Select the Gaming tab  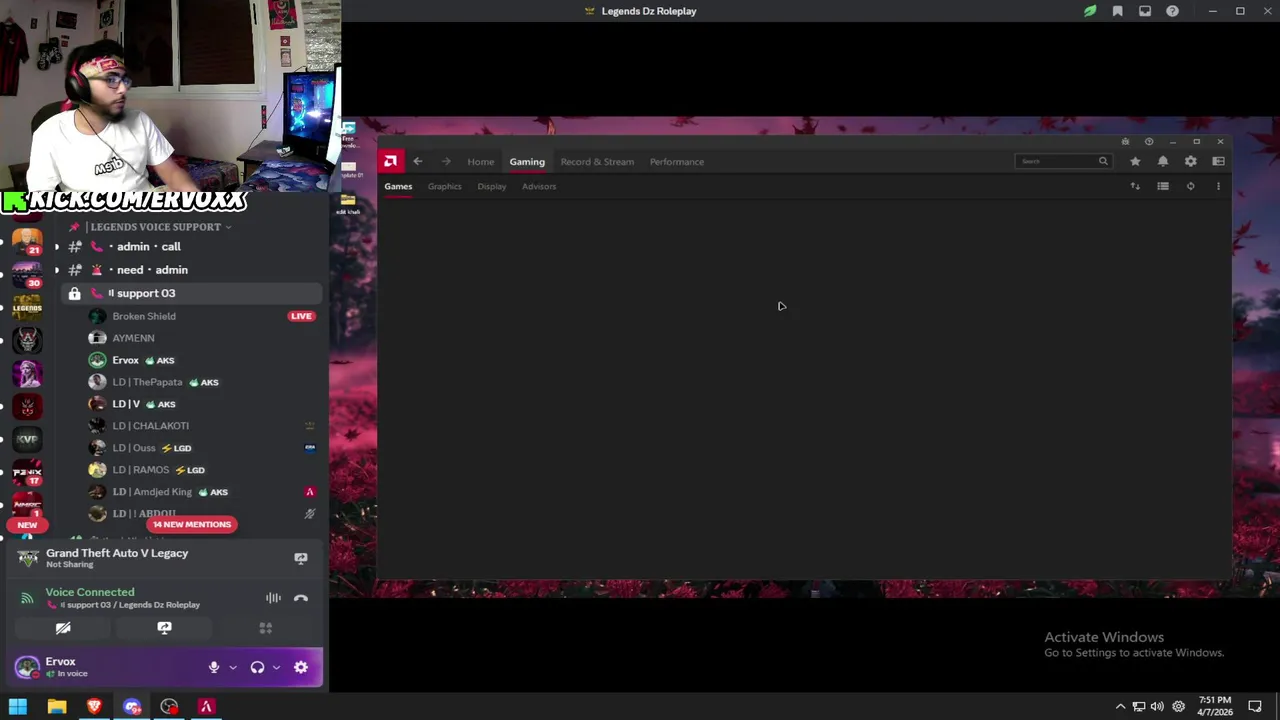[x=527, y=162]
